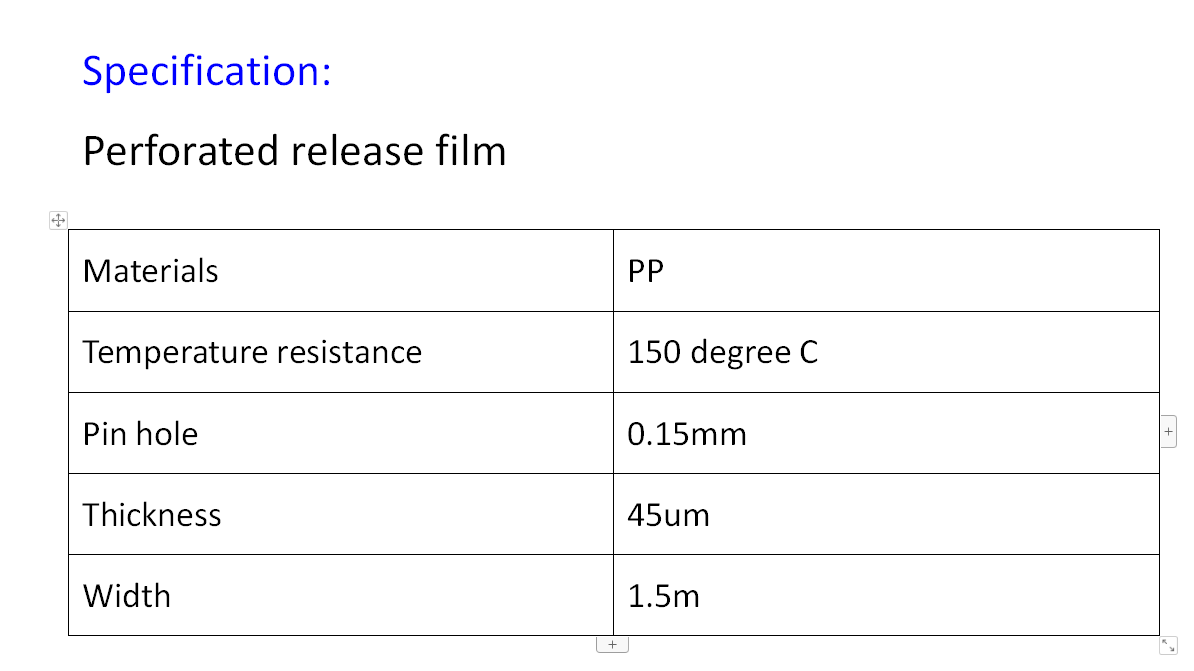Click the table move handle icon
Viewport: 1194px width, 671px height.
tap(58, 220)
